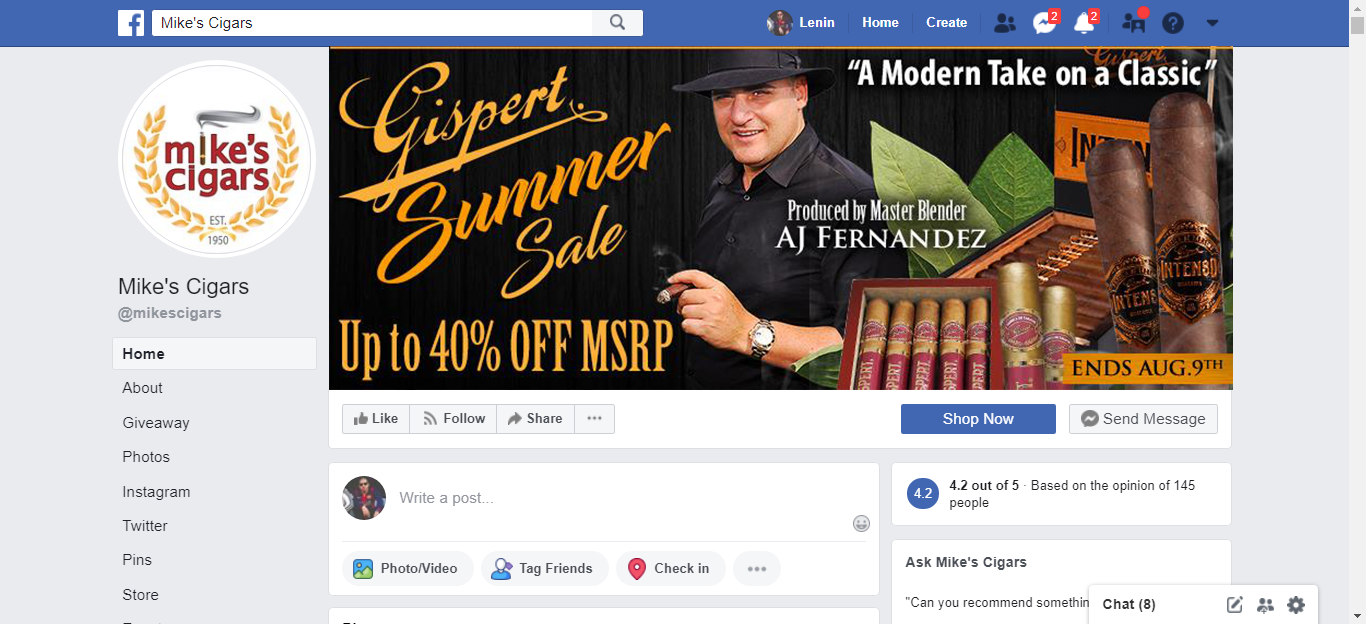Expand more options beside Share button
1366x624 pixels.
(595, 419)
